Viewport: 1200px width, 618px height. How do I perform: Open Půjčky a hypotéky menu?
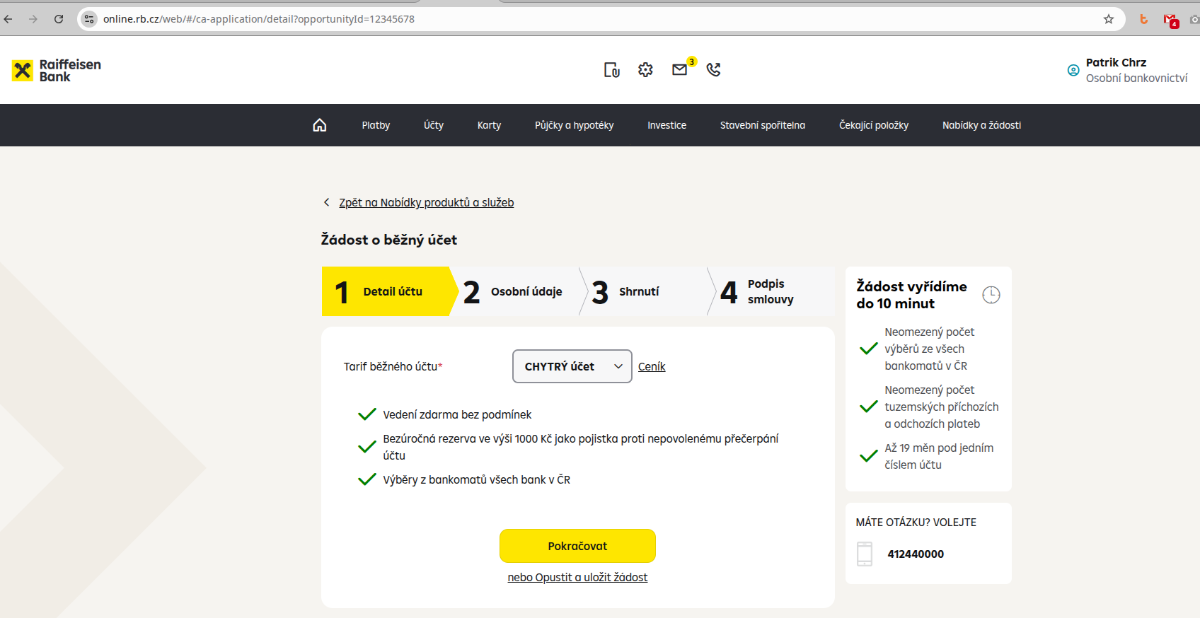tap(574, 126)
